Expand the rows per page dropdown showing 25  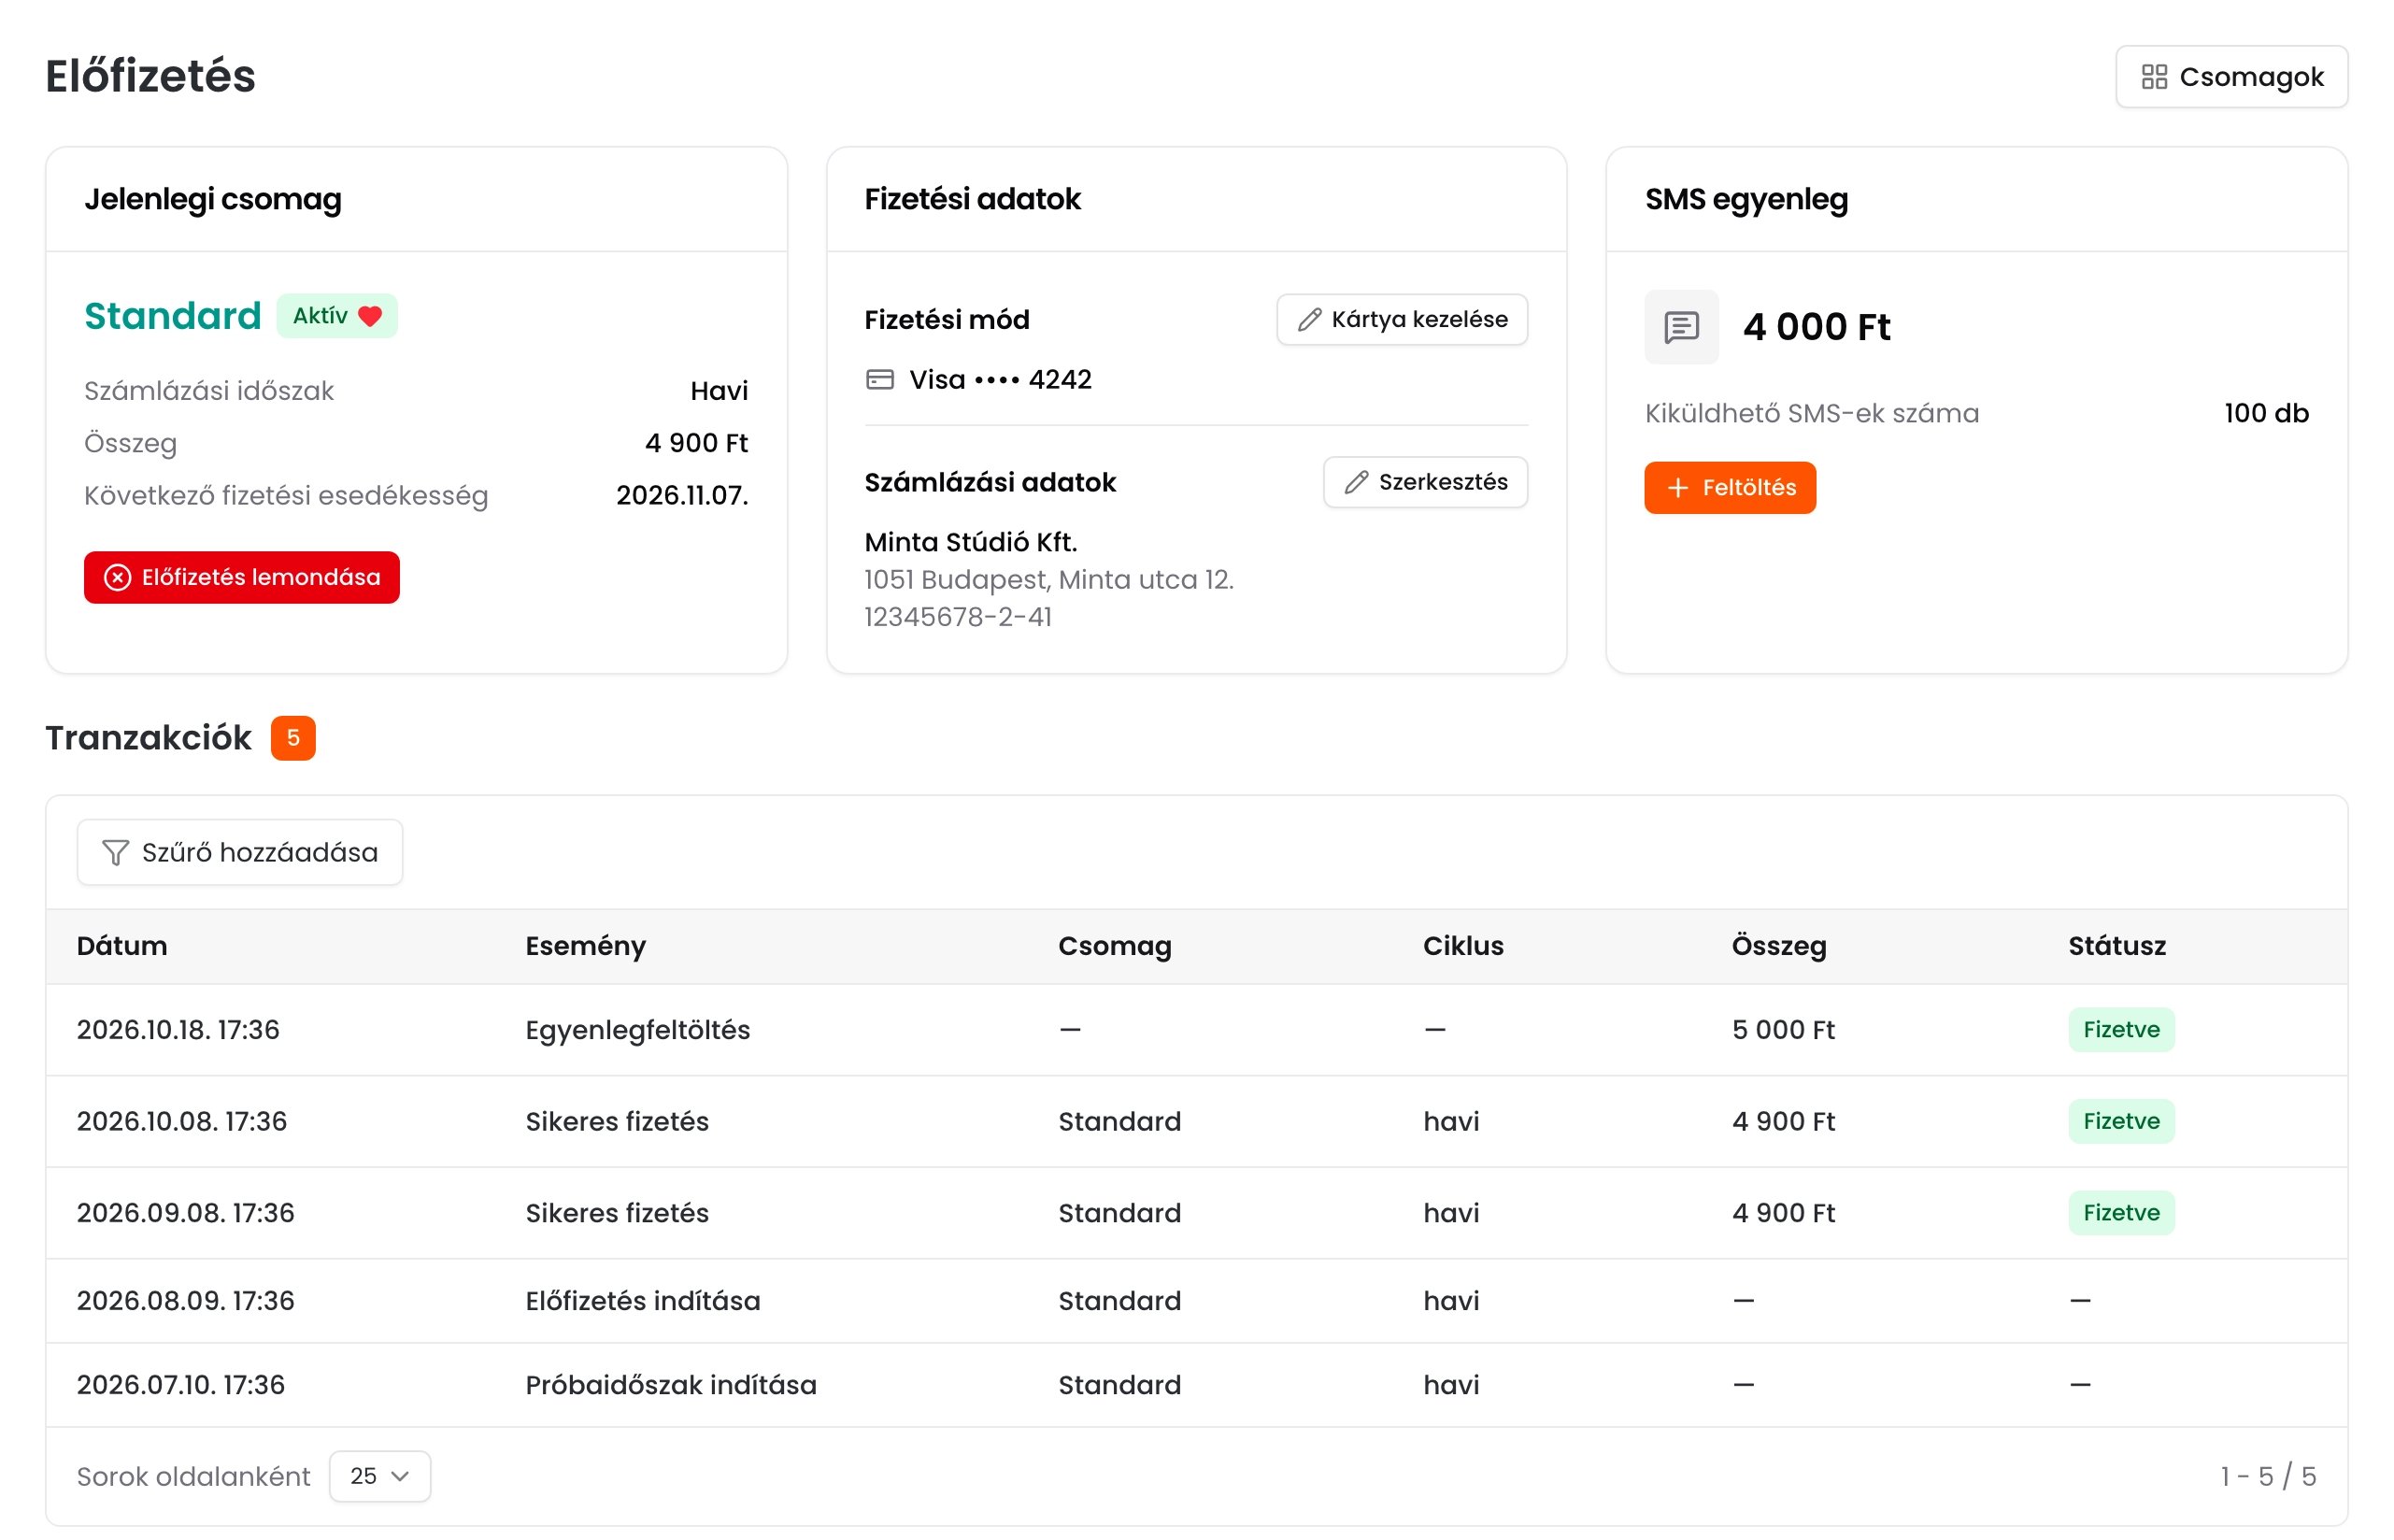[x=380, y=1476]
